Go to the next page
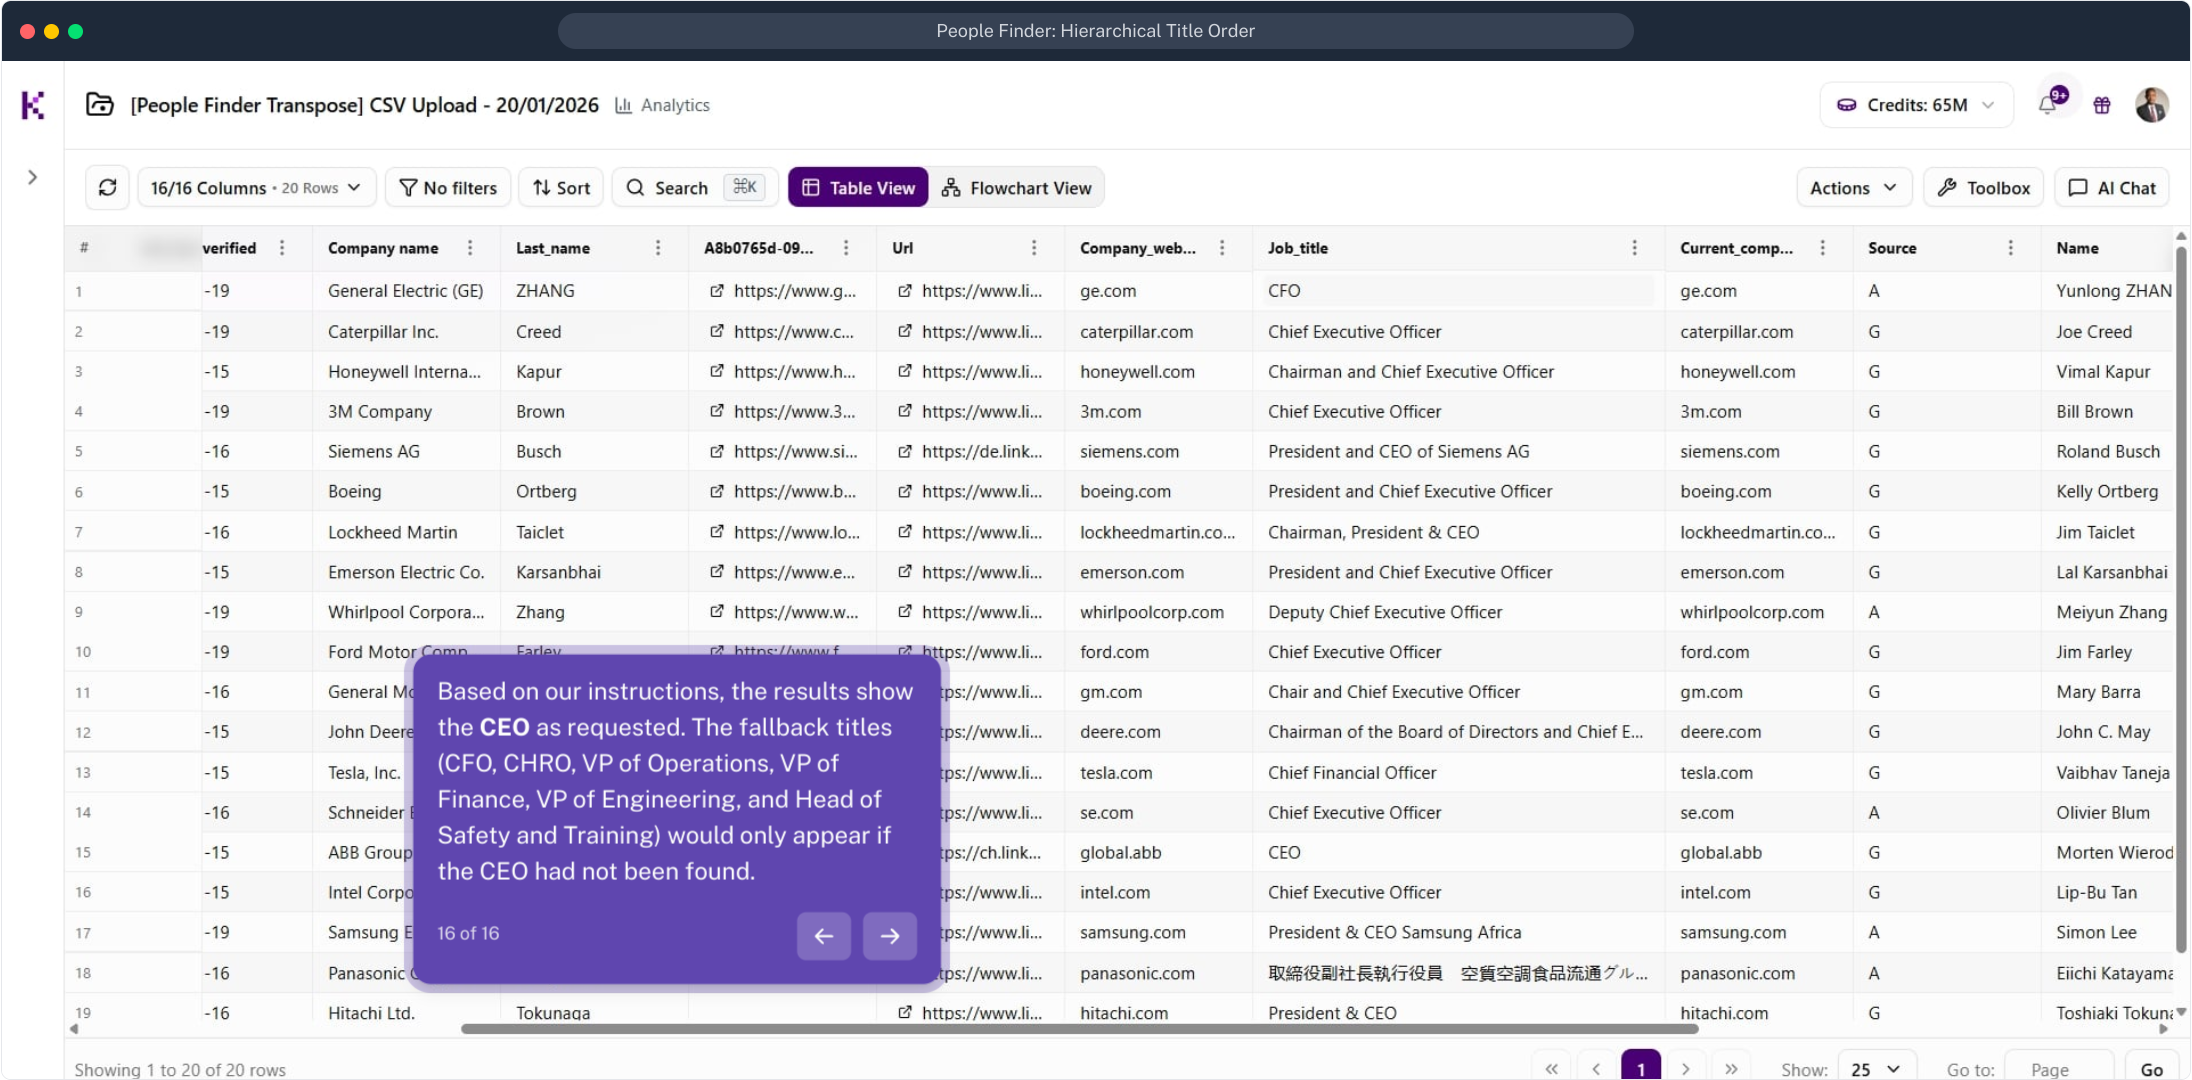This screenshot has height=1080, width=2192. 1686,1068
